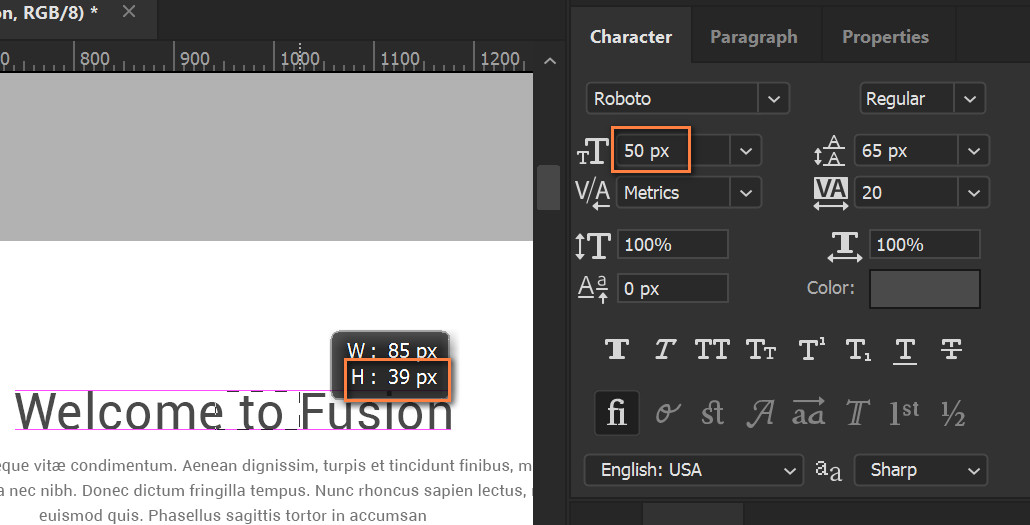Toggle Subscript style
This screenshot has width=1030, height=525.
(x=858, y=350)
